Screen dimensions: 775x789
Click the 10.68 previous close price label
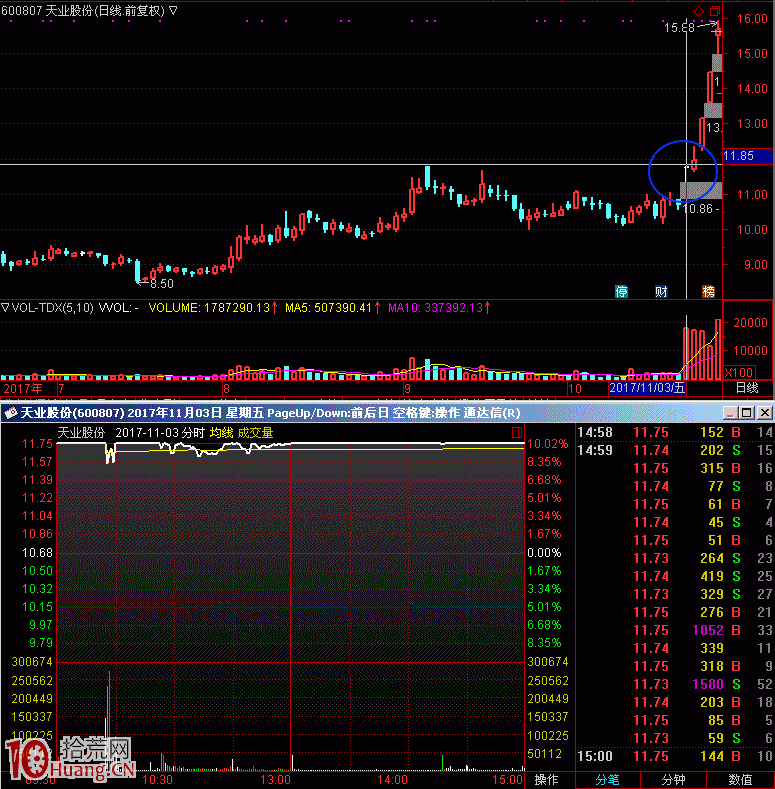click(37, 553)
